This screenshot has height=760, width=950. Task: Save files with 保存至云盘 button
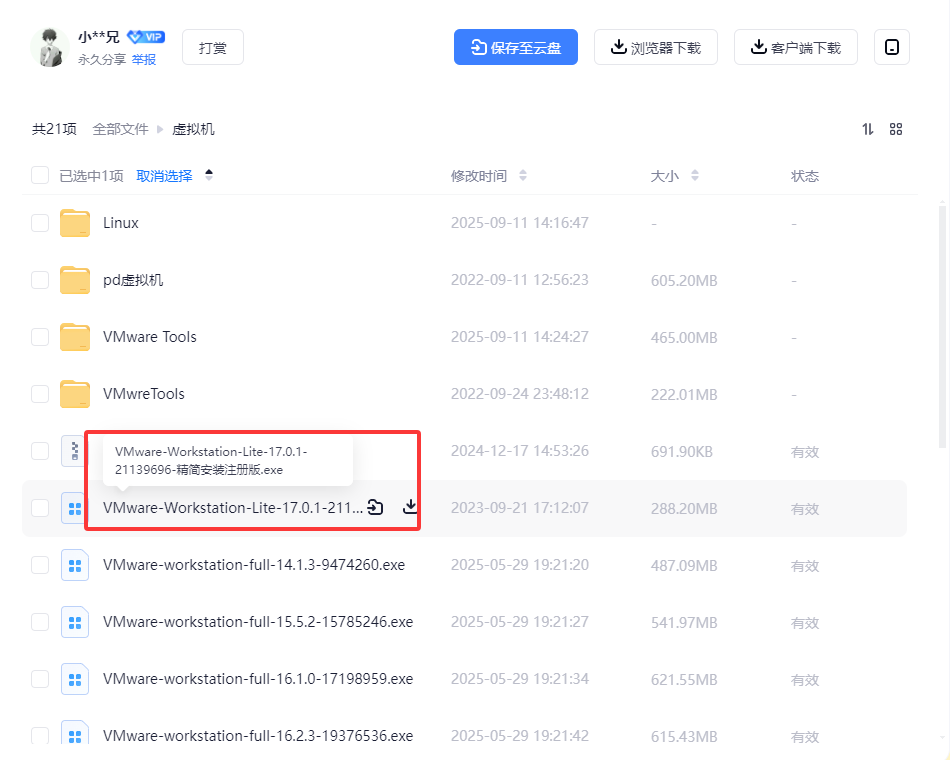tap(516, 47)
